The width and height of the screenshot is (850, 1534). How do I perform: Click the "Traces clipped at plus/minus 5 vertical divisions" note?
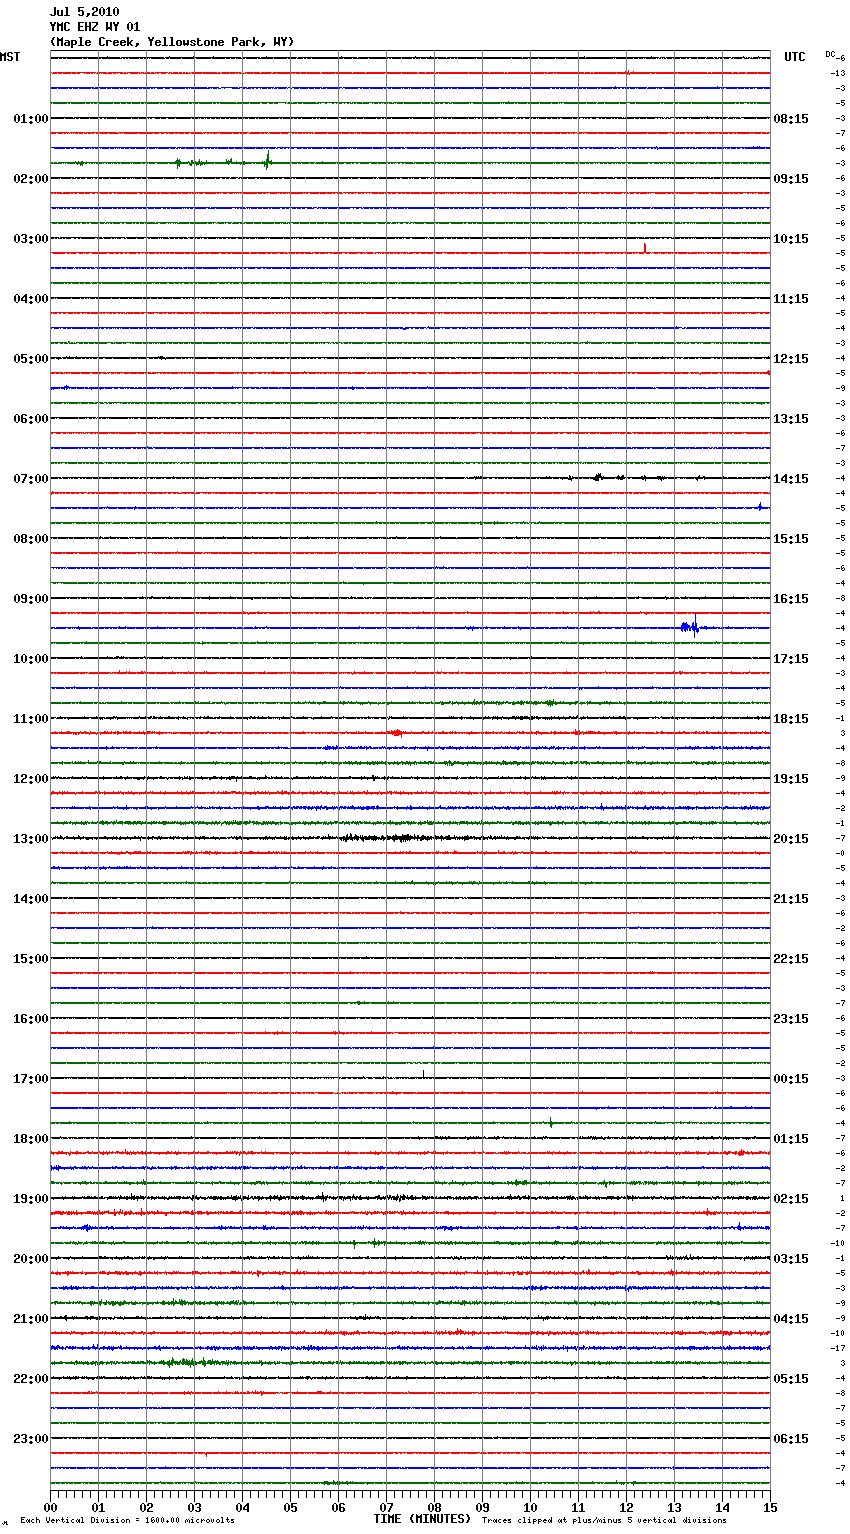coord(604,1520)
